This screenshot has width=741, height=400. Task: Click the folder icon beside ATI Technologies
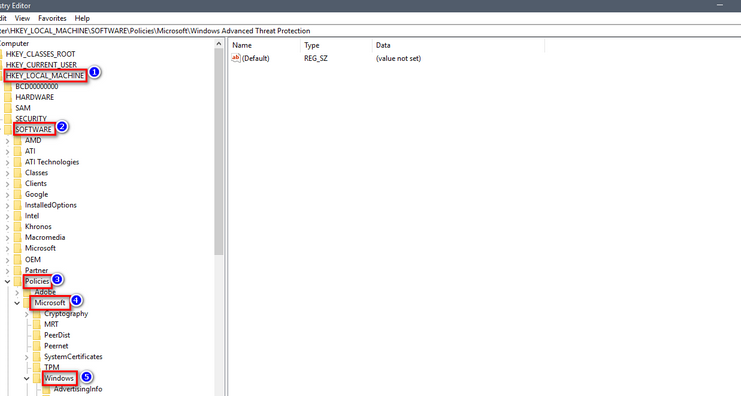click(17, 162)
